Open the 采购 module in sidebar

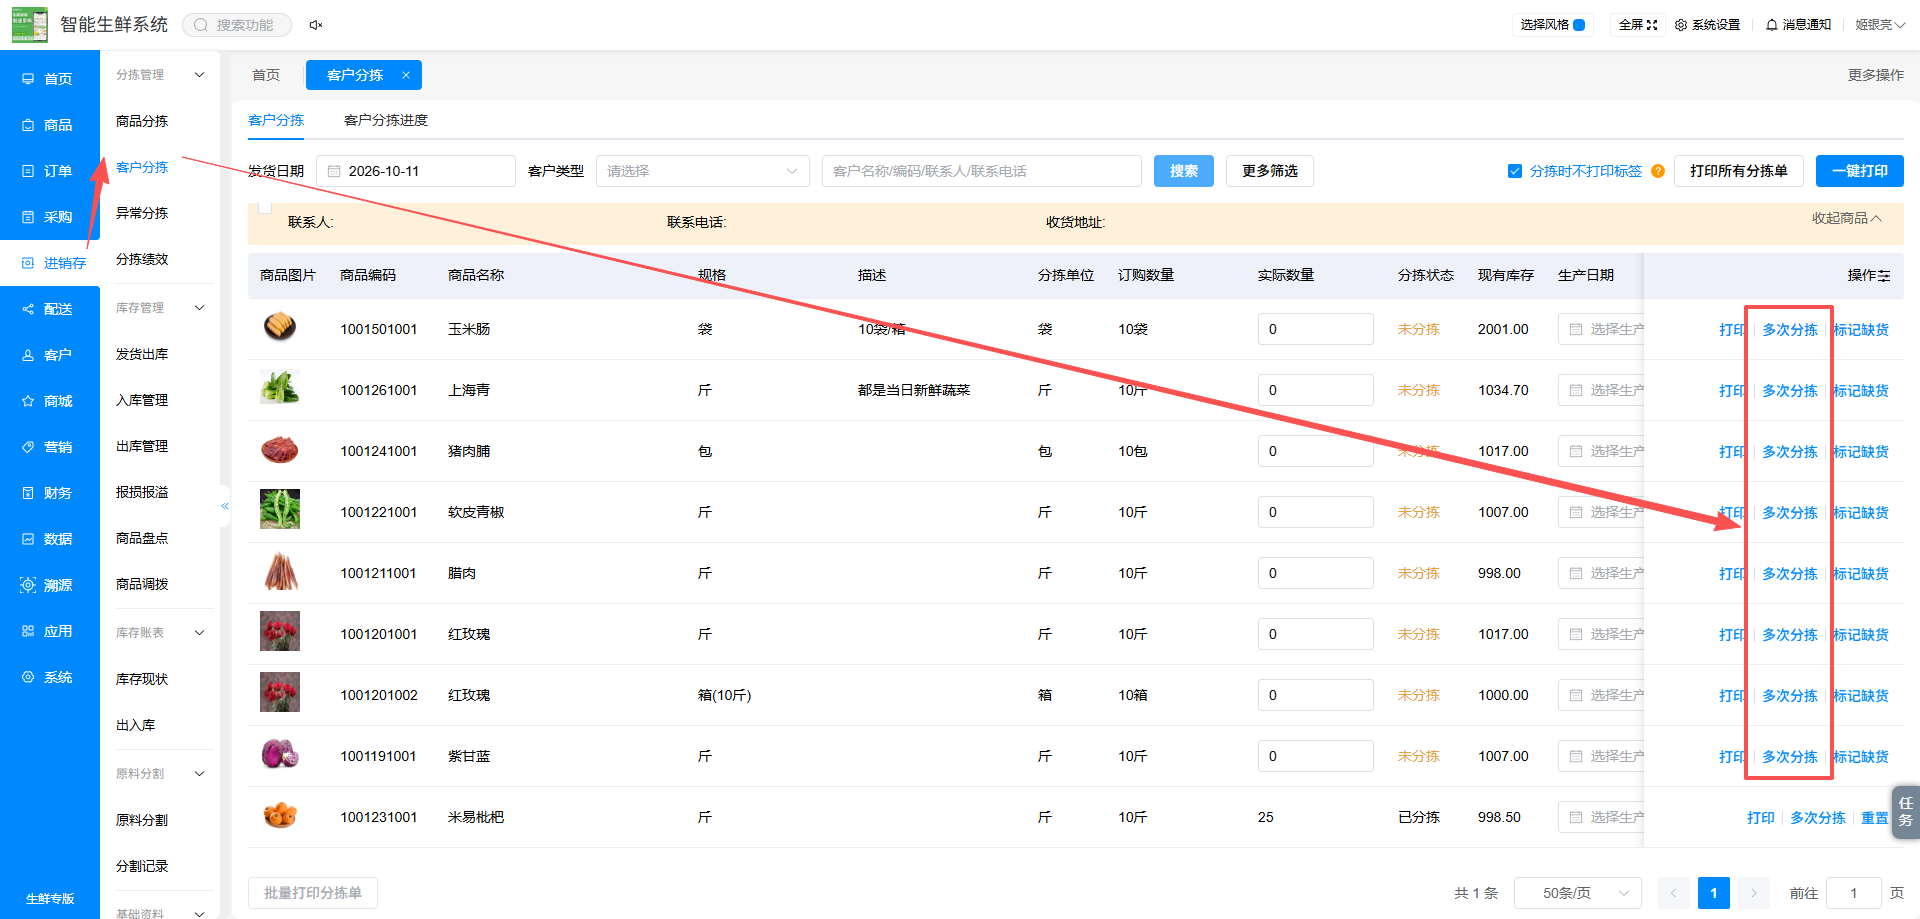click(49, 217)
